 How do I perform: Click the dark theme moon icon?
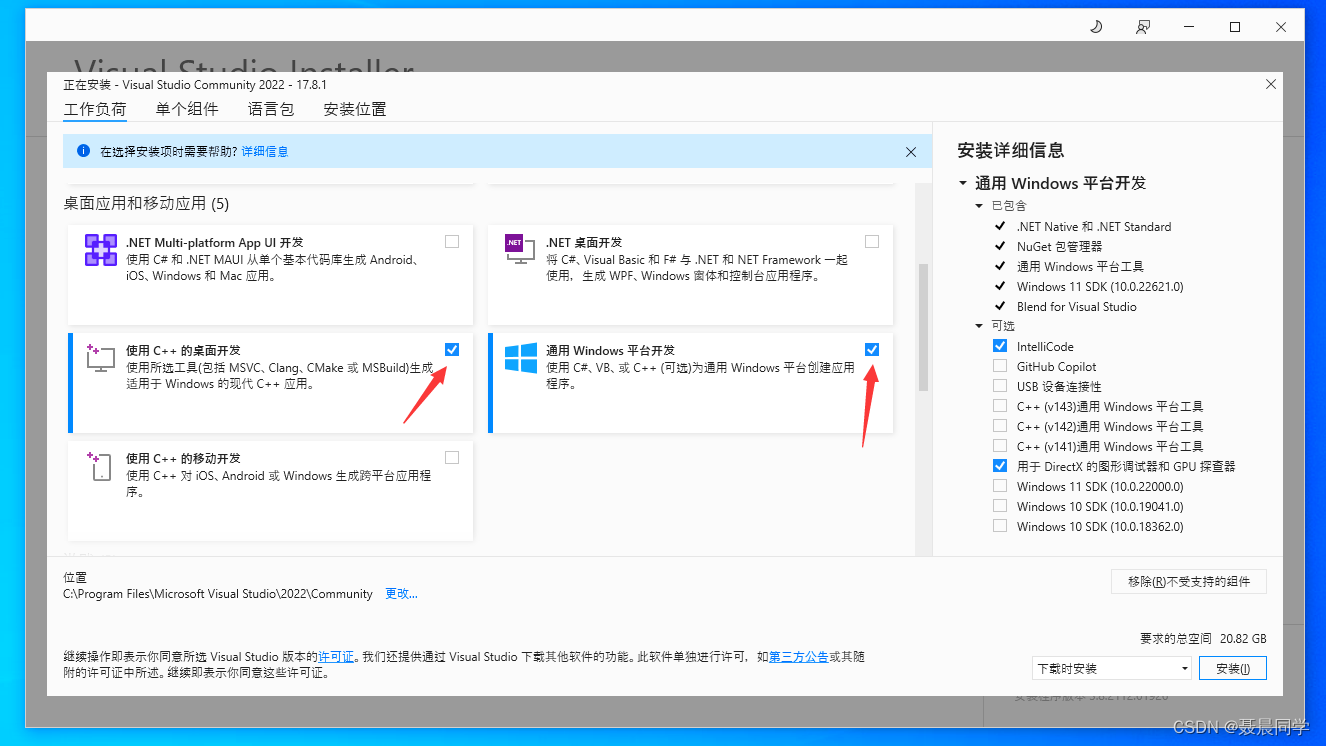point(1096,27)
